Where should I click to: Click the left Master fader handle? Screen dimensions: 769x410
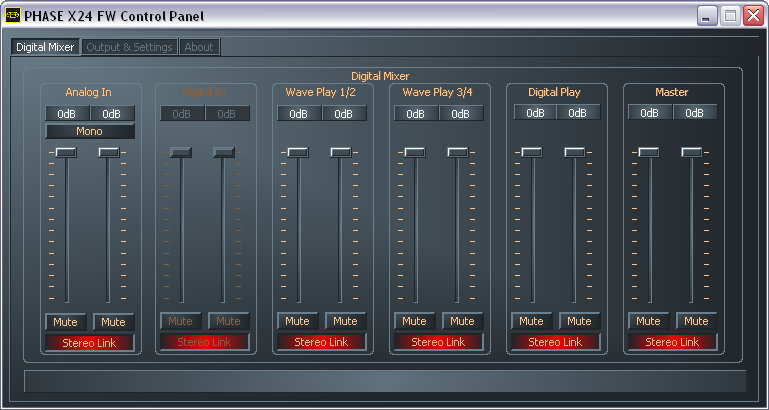click(649, 152)
